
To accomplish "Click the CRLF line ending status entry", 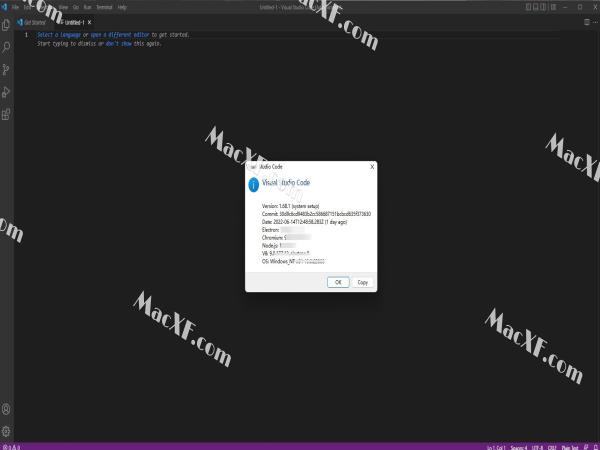I will click(552, 447).
